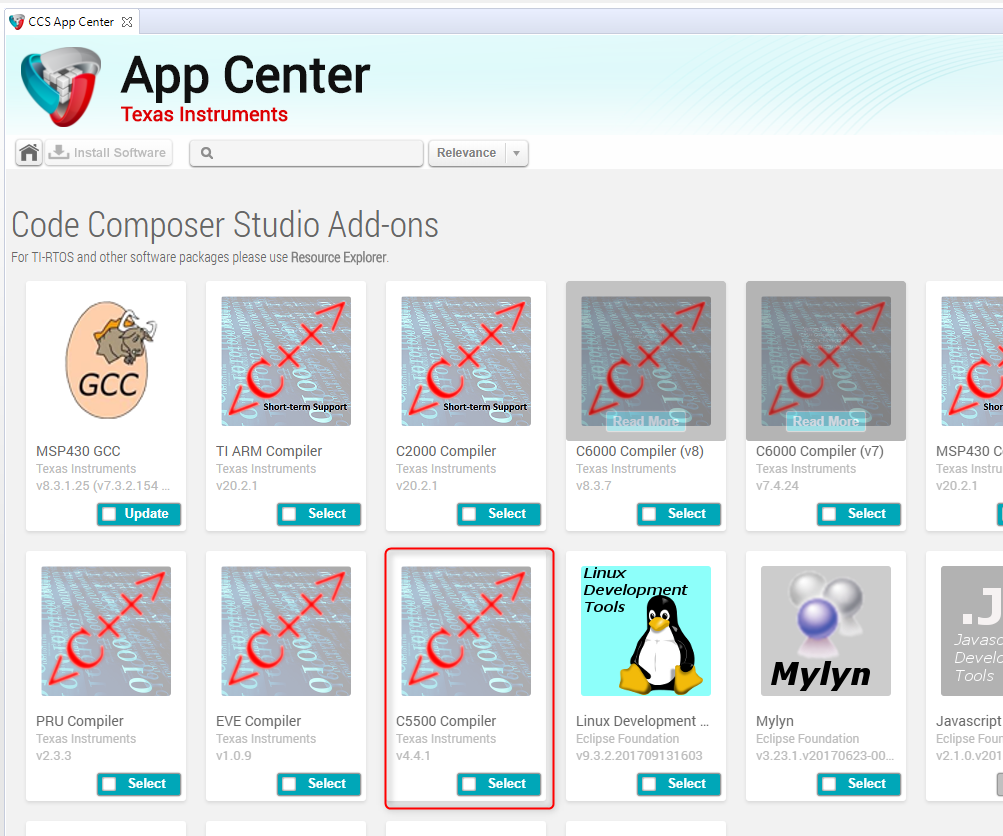Image resolution: width=1003 pixels, height=836 pixels.
Task: Click the C5500 Compiler title text
Action: coord(446,721)
